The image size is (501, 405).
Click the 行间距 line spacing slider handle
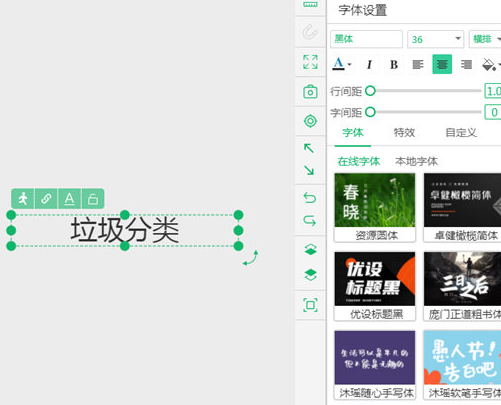(x=370, y=91)
